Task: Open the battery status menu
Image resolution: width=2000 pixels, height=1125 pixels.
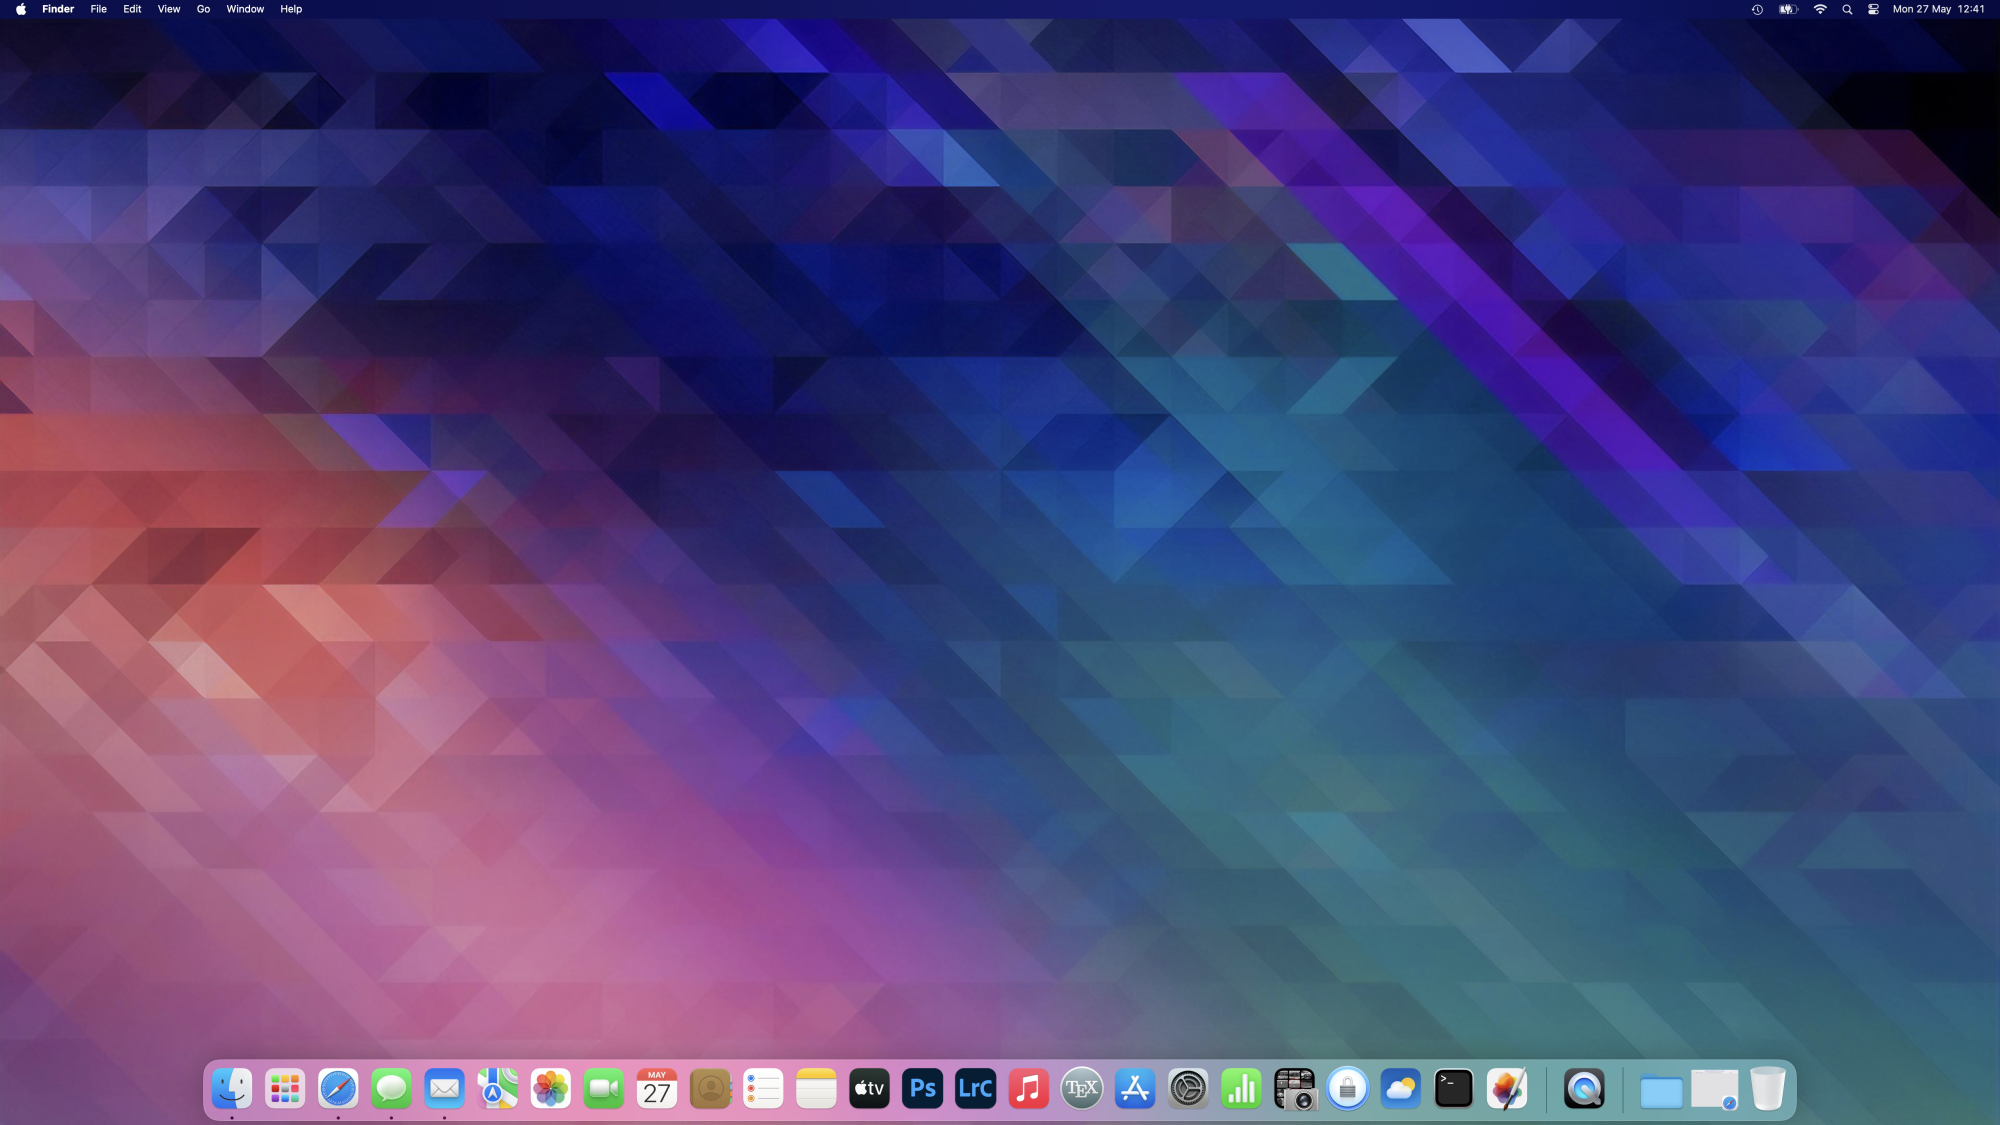Action: 1788,9
